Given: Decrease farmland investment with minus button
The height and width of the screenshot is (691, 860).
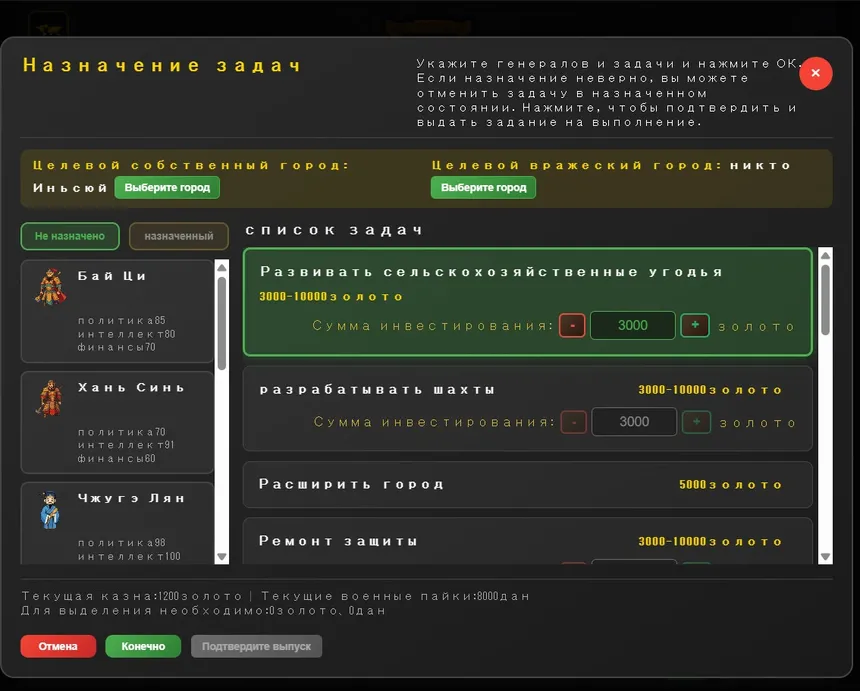Looking at the screenshot, I should 572,325.
